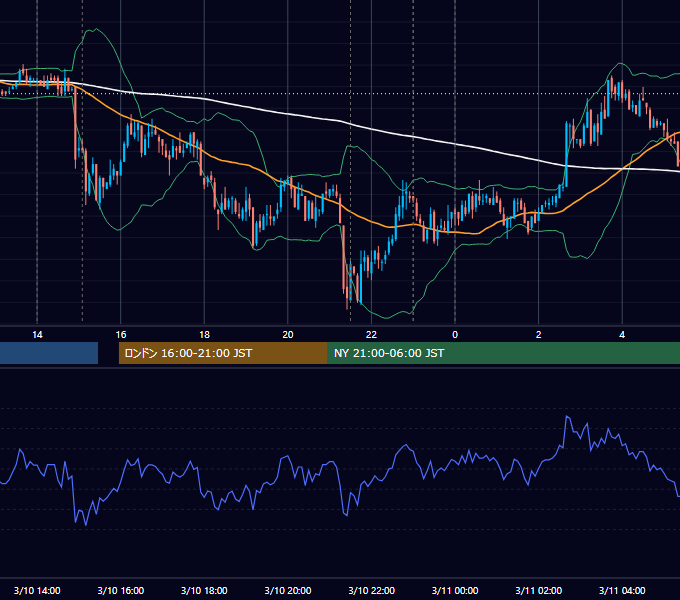Click hour label 18 on price chart axis
This screenshot has width=680, height=600.
pyautogui.click(x=204, y=335)
